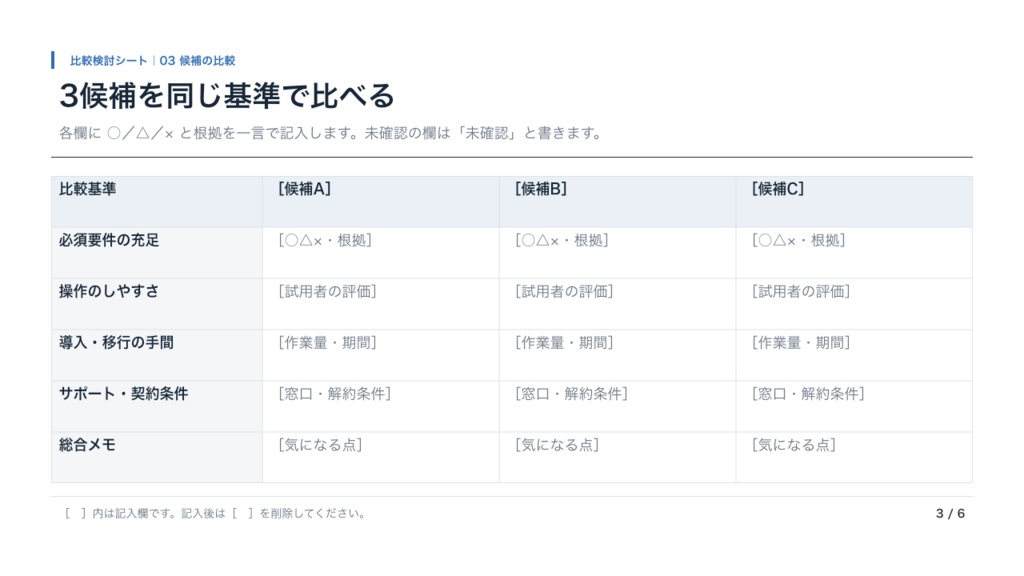Select [気になる点] in the 候補B column
Screen dimensions: 1024x576
tap(557, 445)
